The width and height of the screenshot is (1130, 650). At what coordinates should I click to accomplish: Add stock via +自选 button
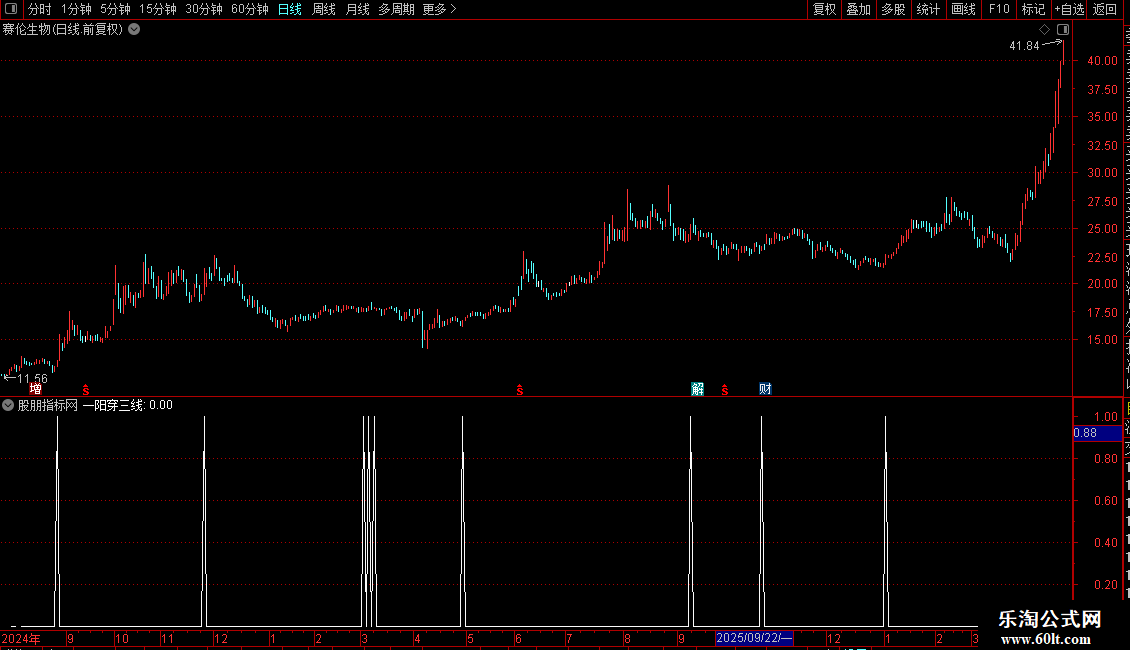click(1069, 9)
